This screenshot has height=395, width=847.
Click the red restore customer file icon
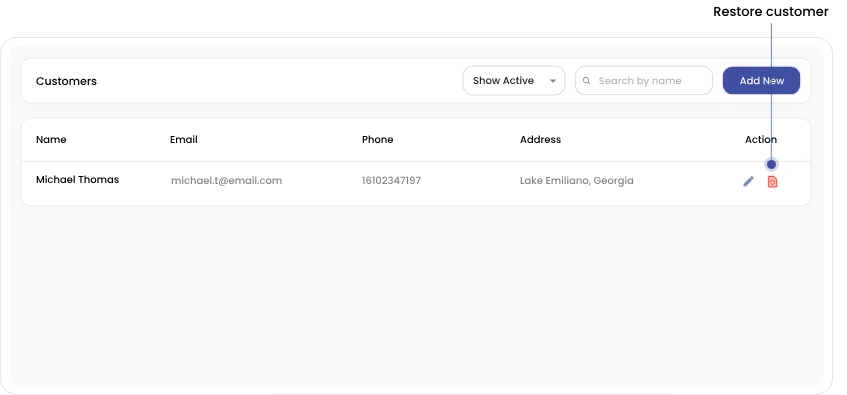tap(772, 182)
